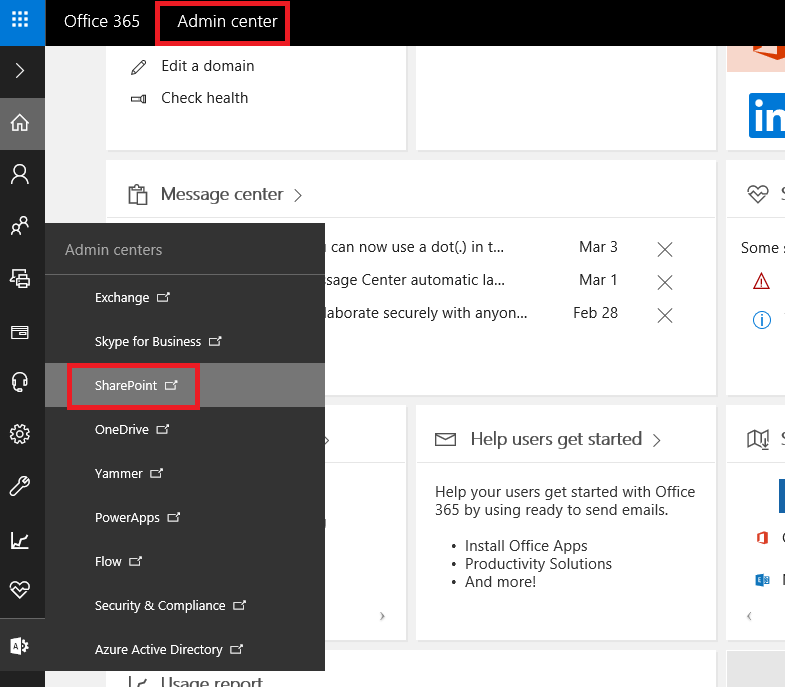The image size is (785, 687).
Task: Open Help users get started heading
Action: [556, 439]
